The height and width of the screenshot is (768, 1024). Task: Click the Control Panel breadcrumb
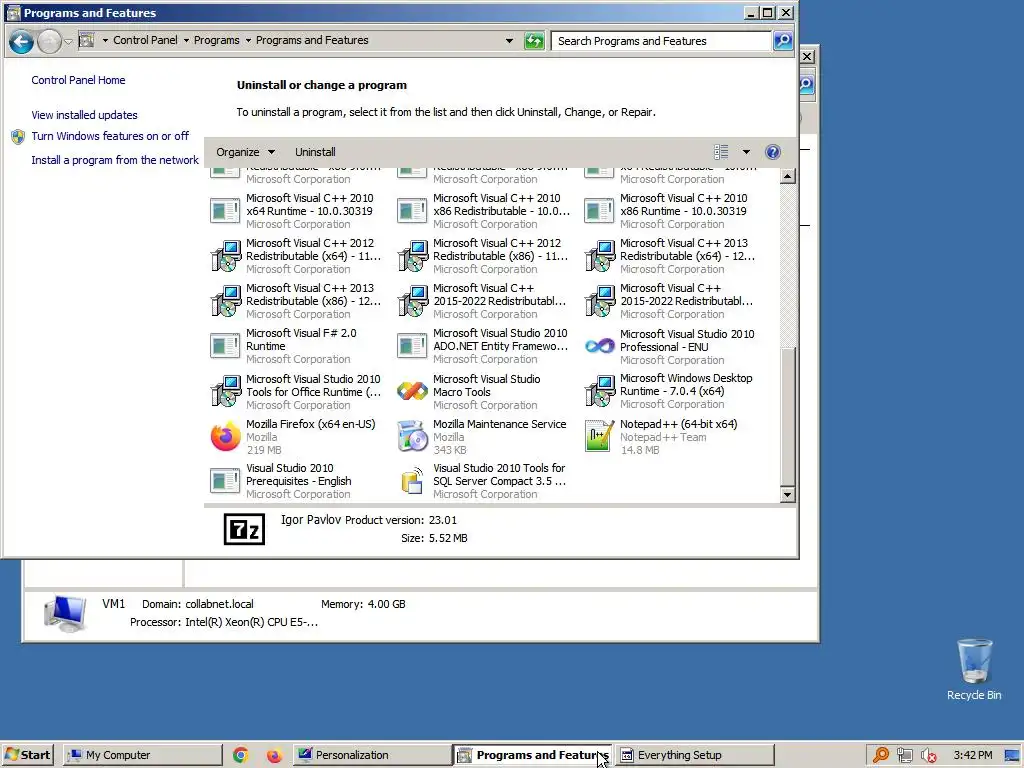[145, 40]
